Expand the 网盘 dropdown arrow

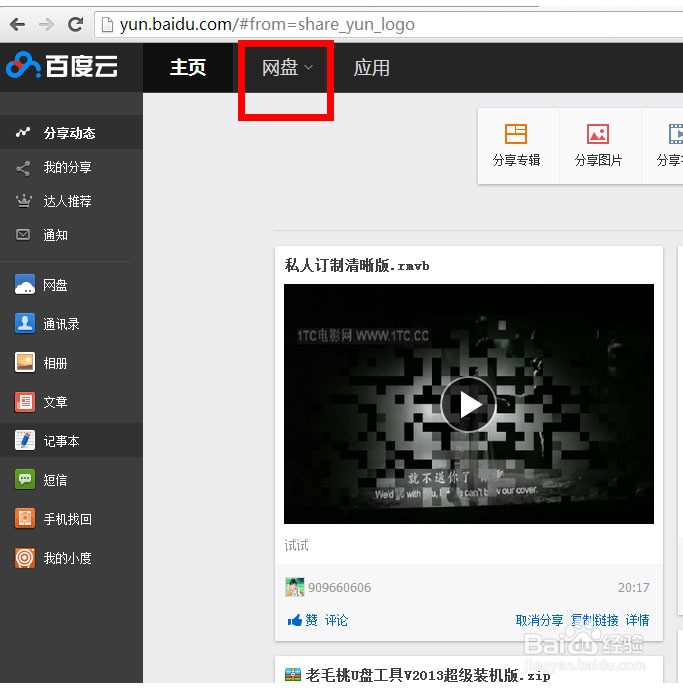click(308, 68)
